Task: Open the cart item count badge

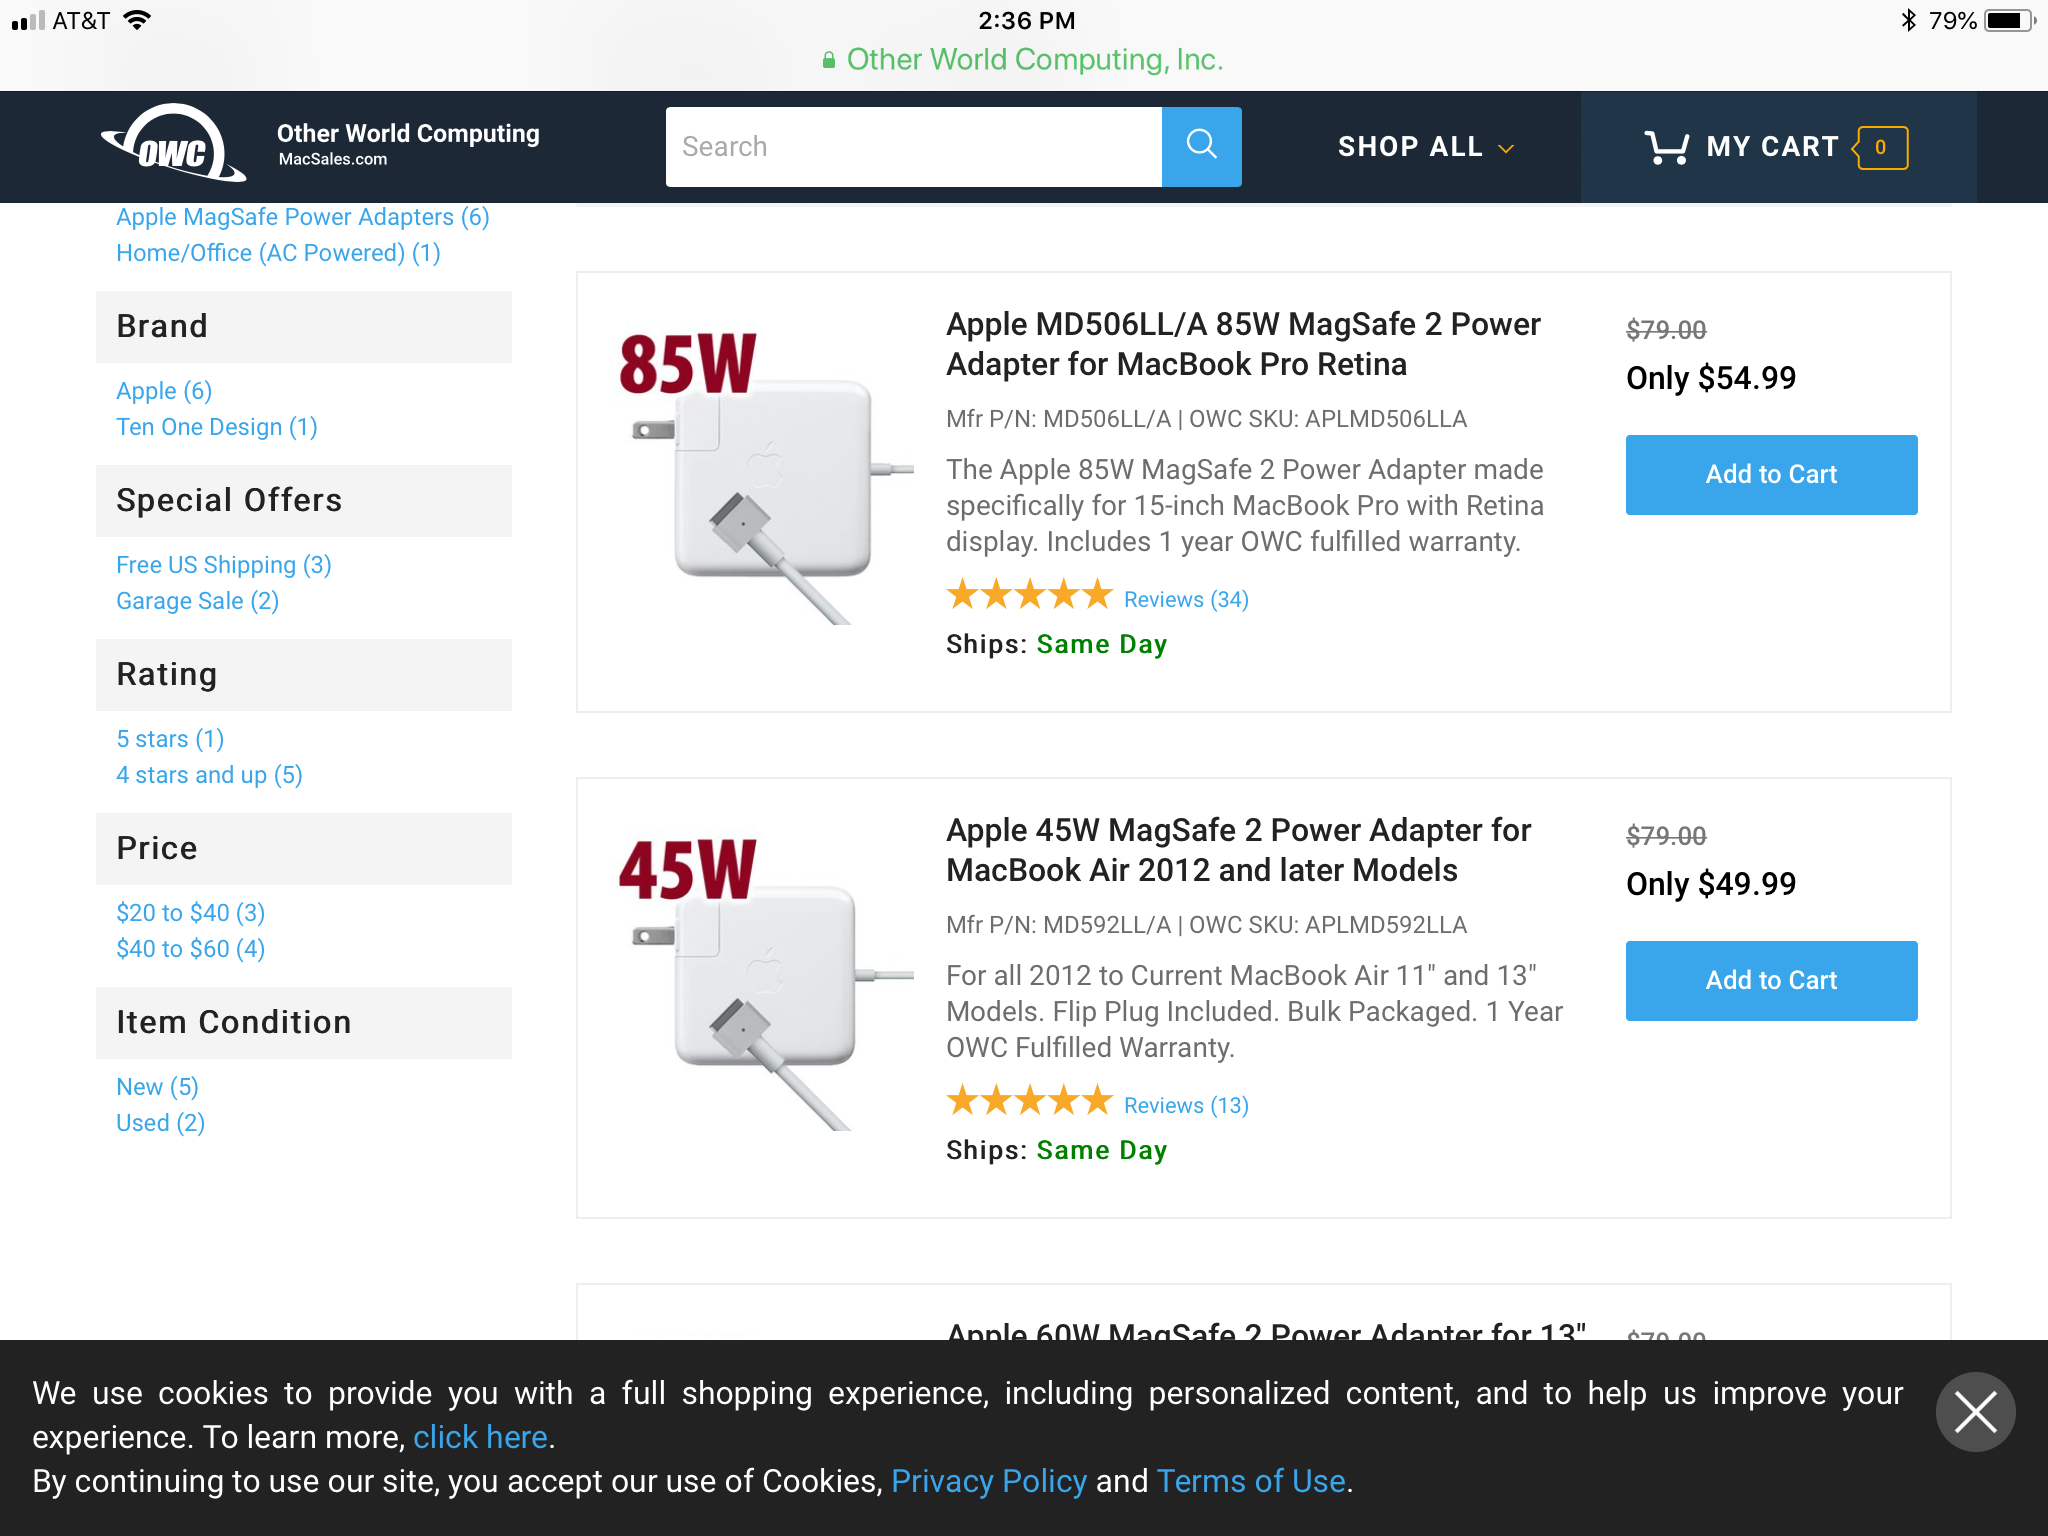Action: click(1881, 147)
